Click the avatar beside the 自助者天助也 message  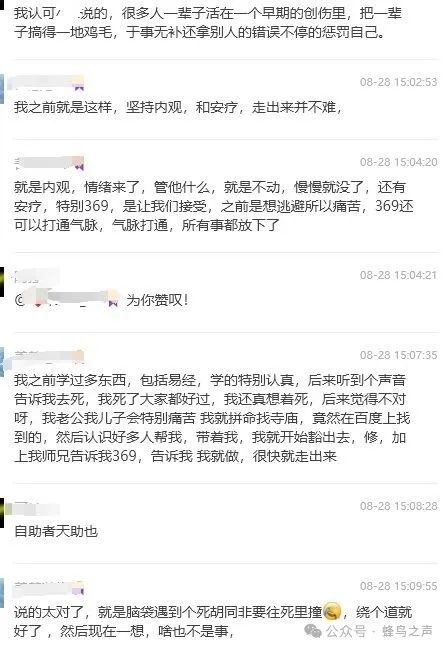tap(2, 513)
